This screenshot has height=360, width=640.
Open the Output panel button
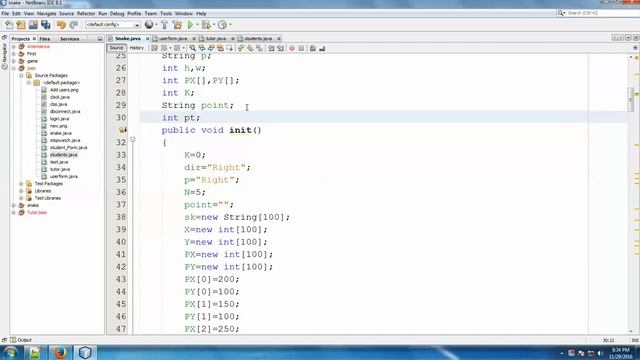coord(21,340)
